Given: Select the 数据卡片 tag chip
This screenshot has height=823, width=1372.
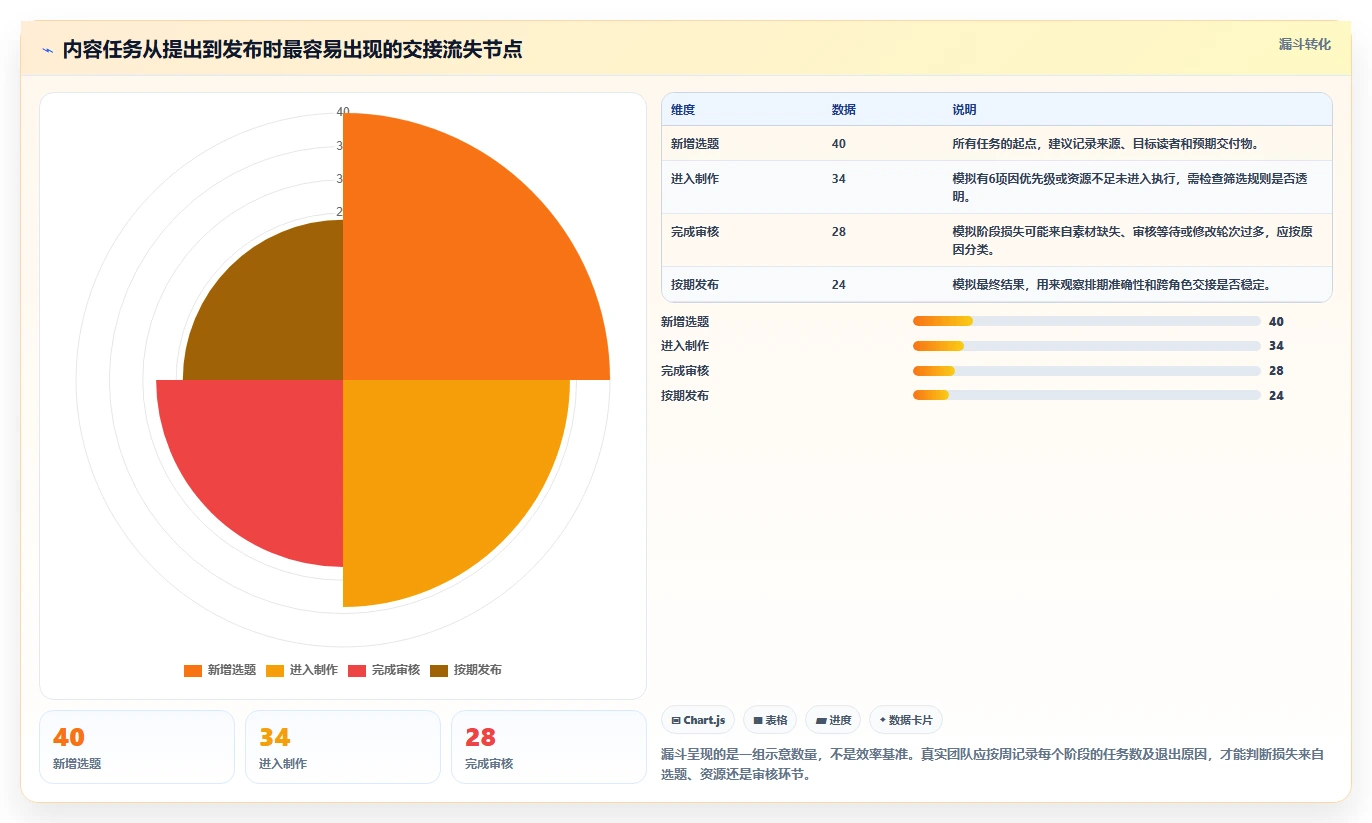Looking at the screenshot, I should pyautogui.click(x=906, y=720).
